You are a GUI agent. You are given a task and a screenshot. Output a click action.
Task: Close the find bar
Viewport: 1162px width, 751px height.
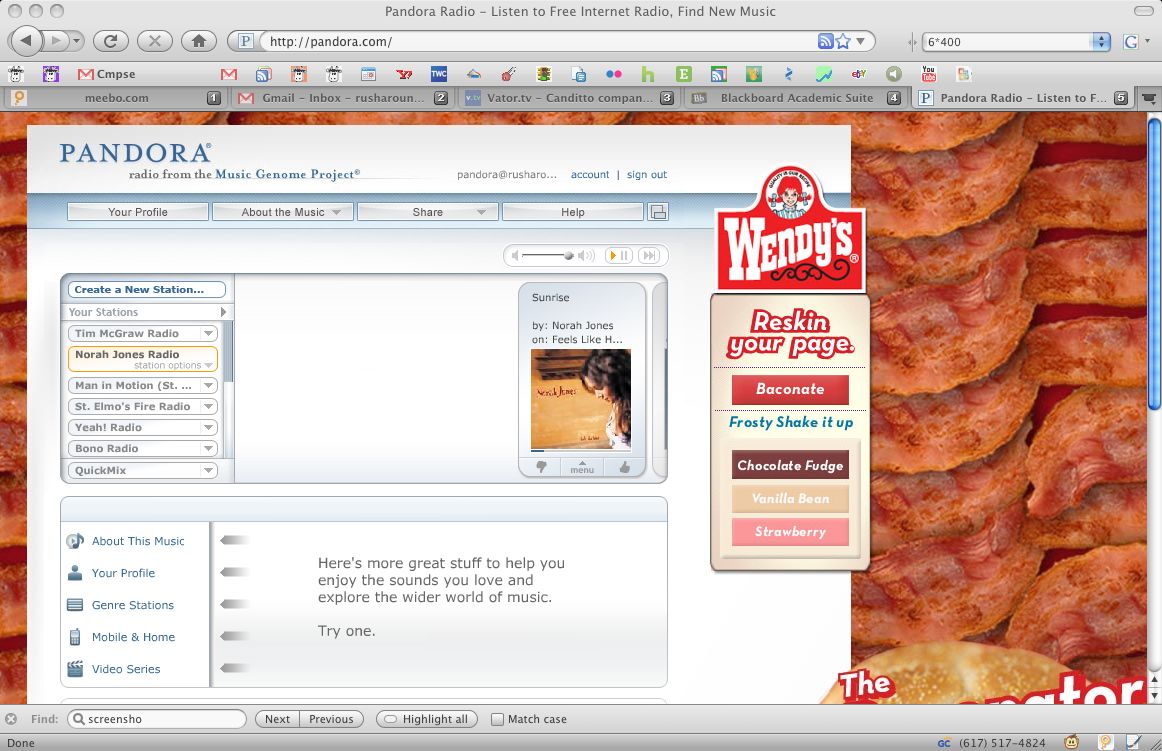[11, 719]
